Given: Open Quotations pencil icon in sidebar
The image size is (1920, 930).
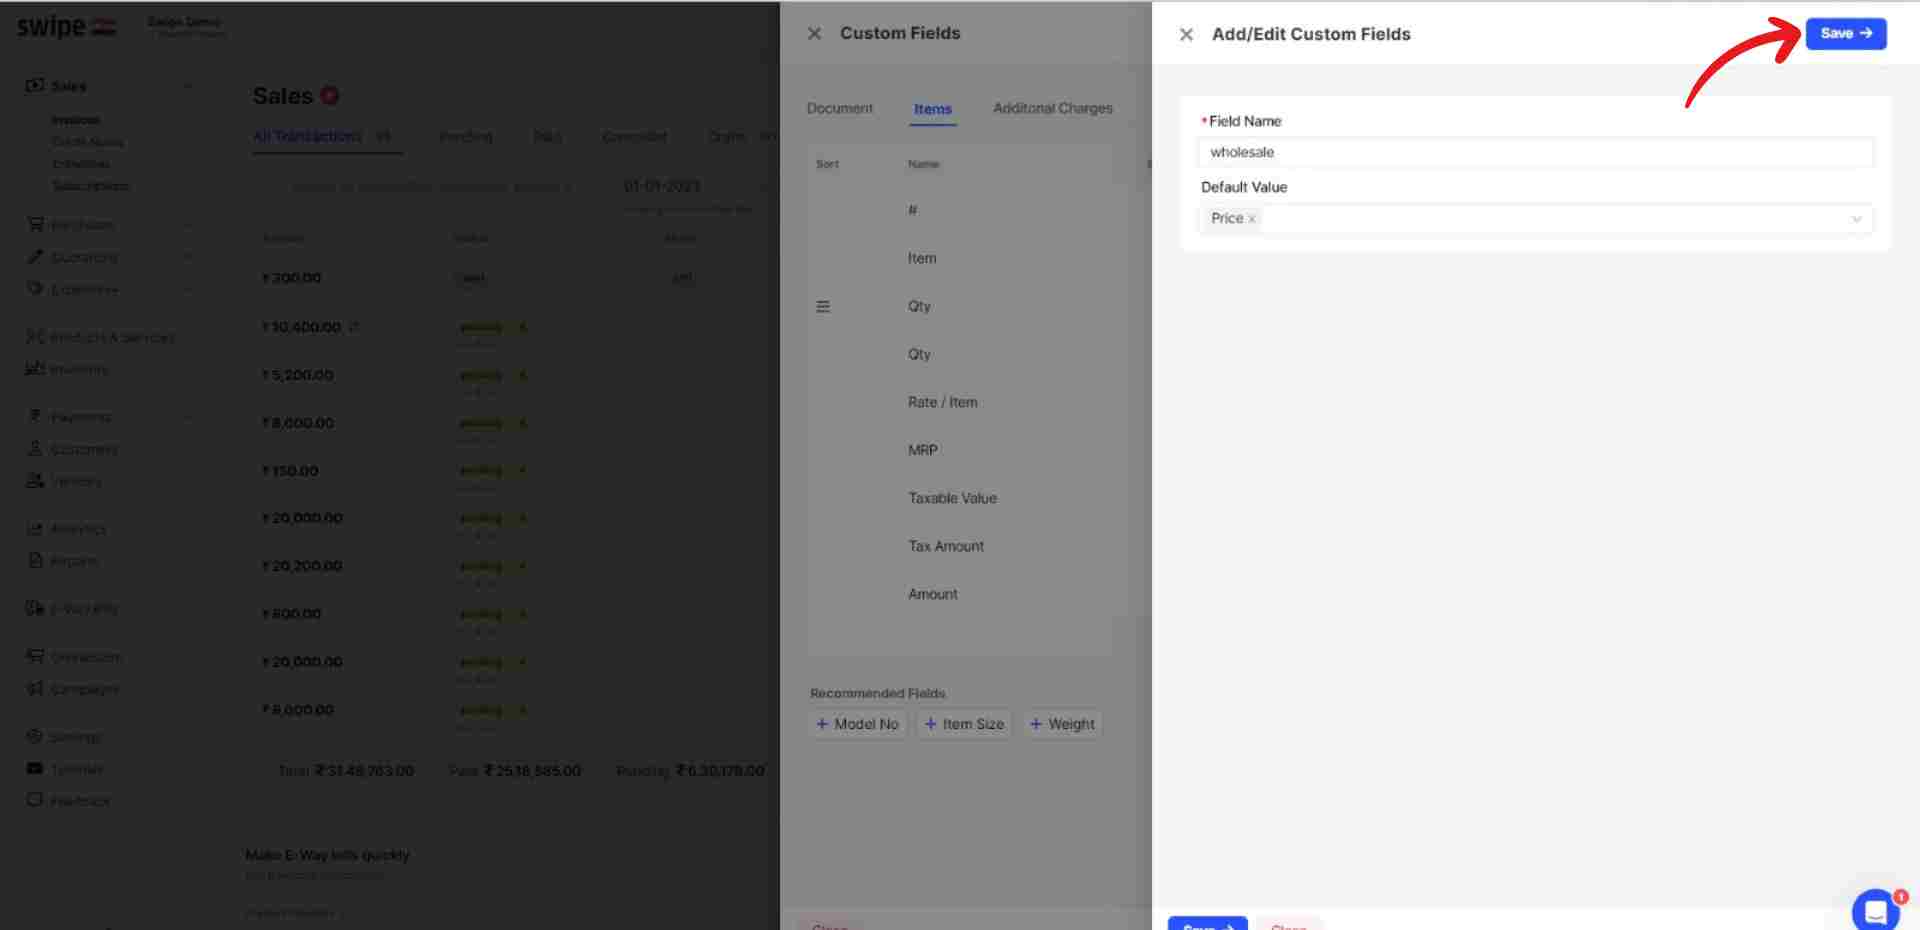Looking at the screenshot, I should (35, 257).
